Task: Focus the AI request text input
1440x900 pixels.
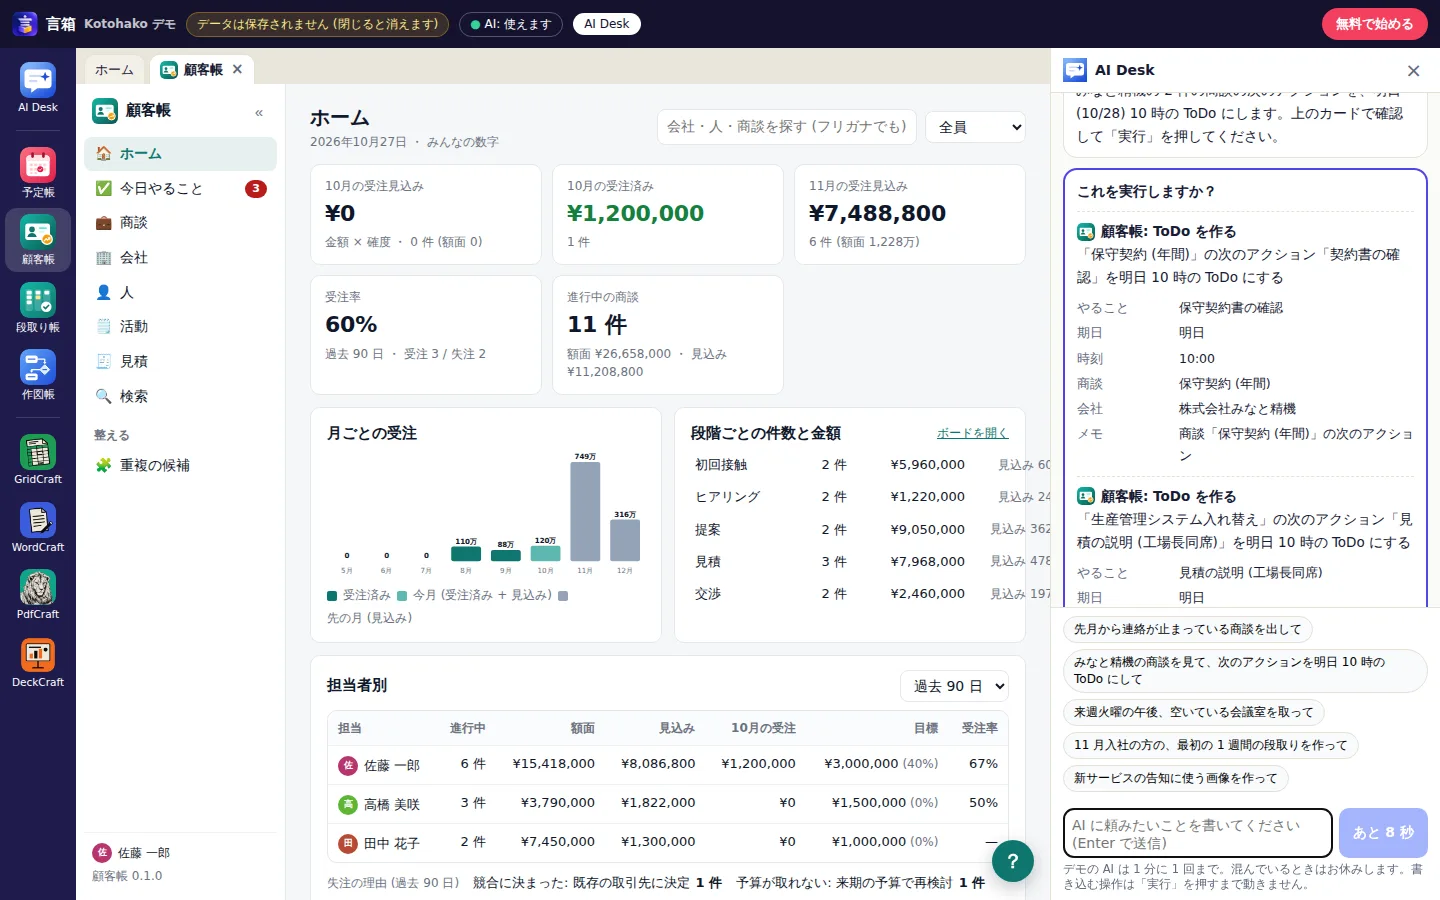Action: (x=1198, y=834)
